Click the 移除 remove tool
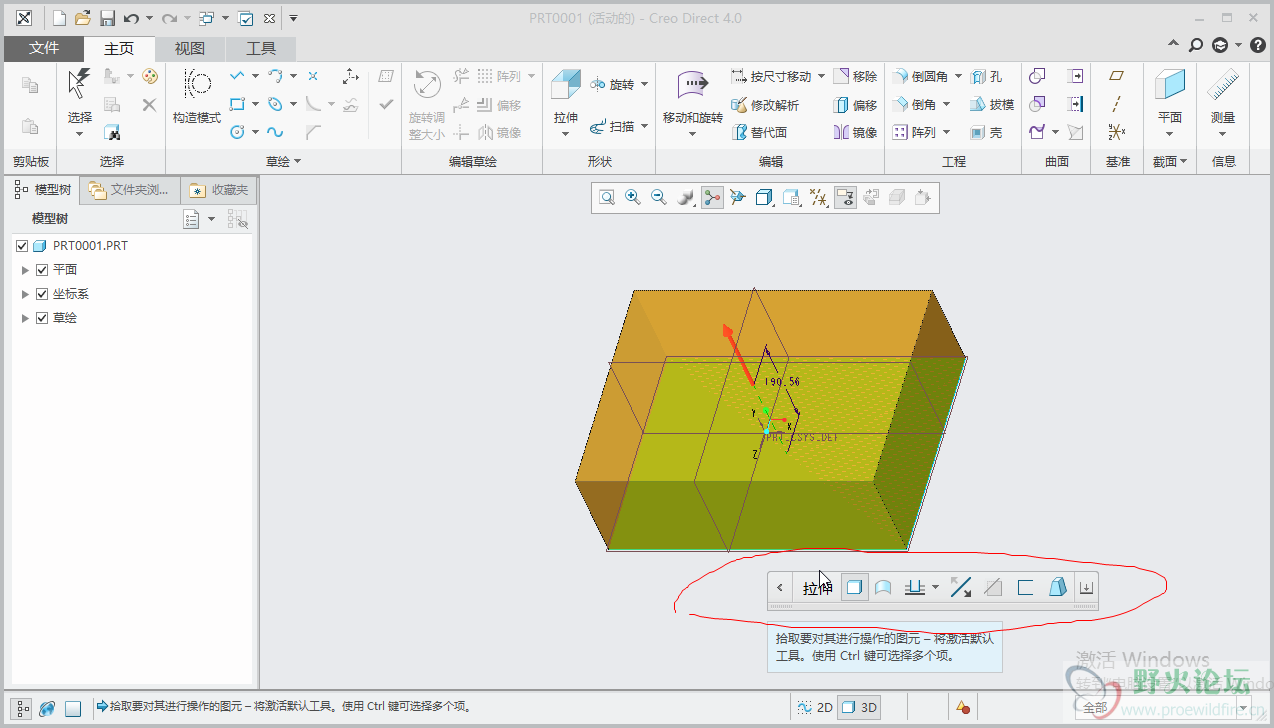This screenshot has width=1274, height=728. pos(855,77)
